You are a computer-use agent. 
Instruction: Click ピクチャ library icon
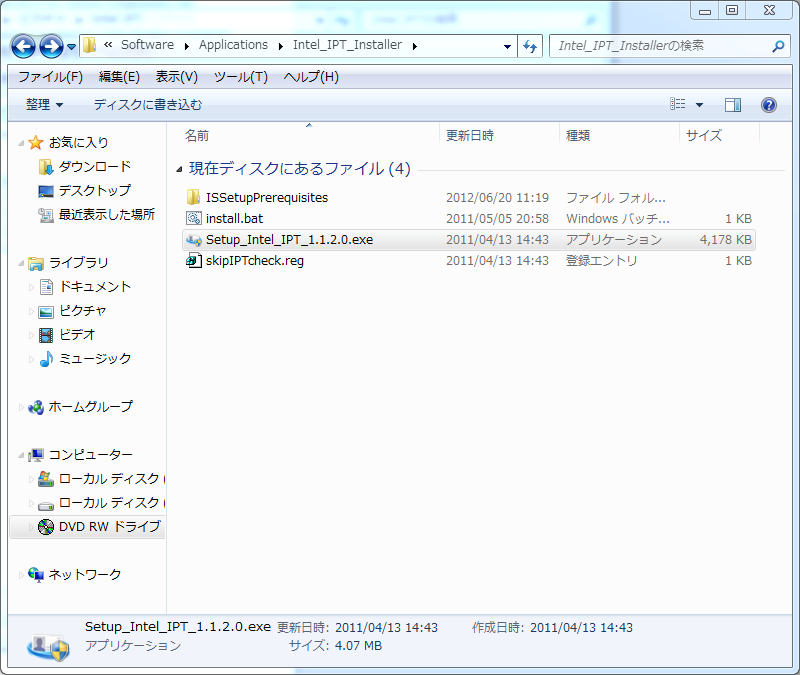coord(46,311)
